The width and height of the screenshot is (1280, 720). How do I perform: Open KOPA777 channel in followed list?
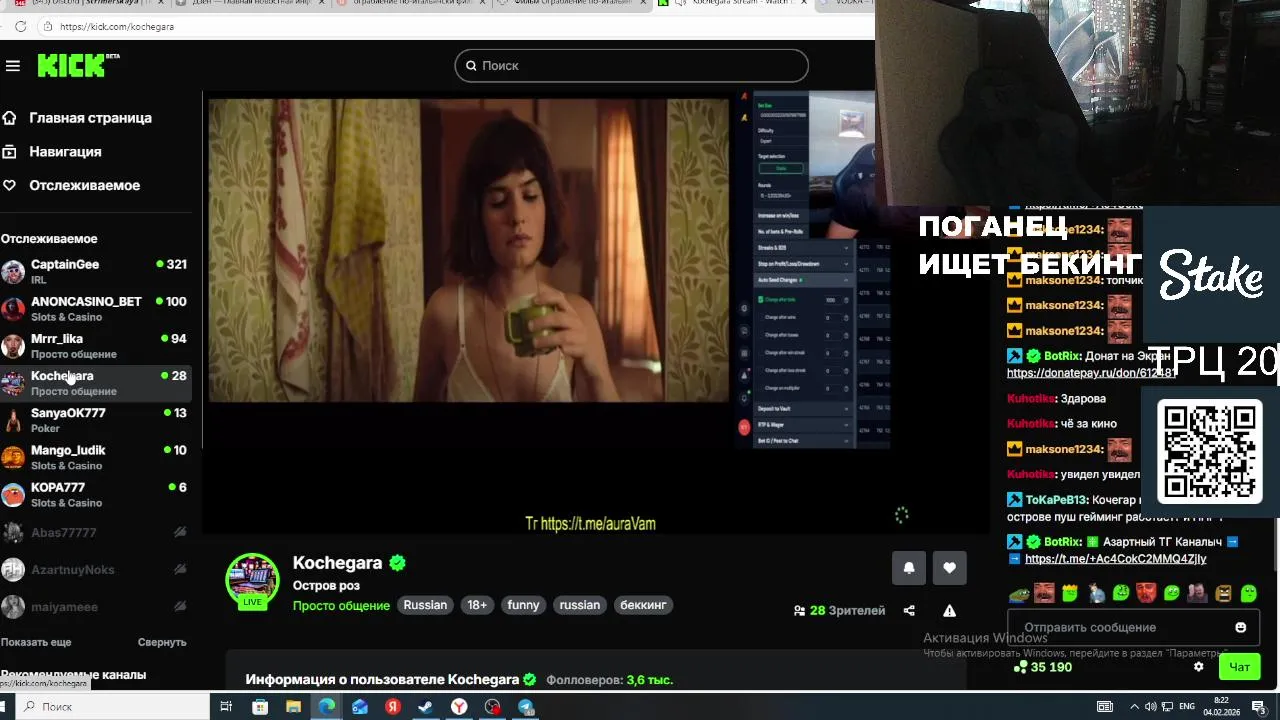(x=95, y=494)
